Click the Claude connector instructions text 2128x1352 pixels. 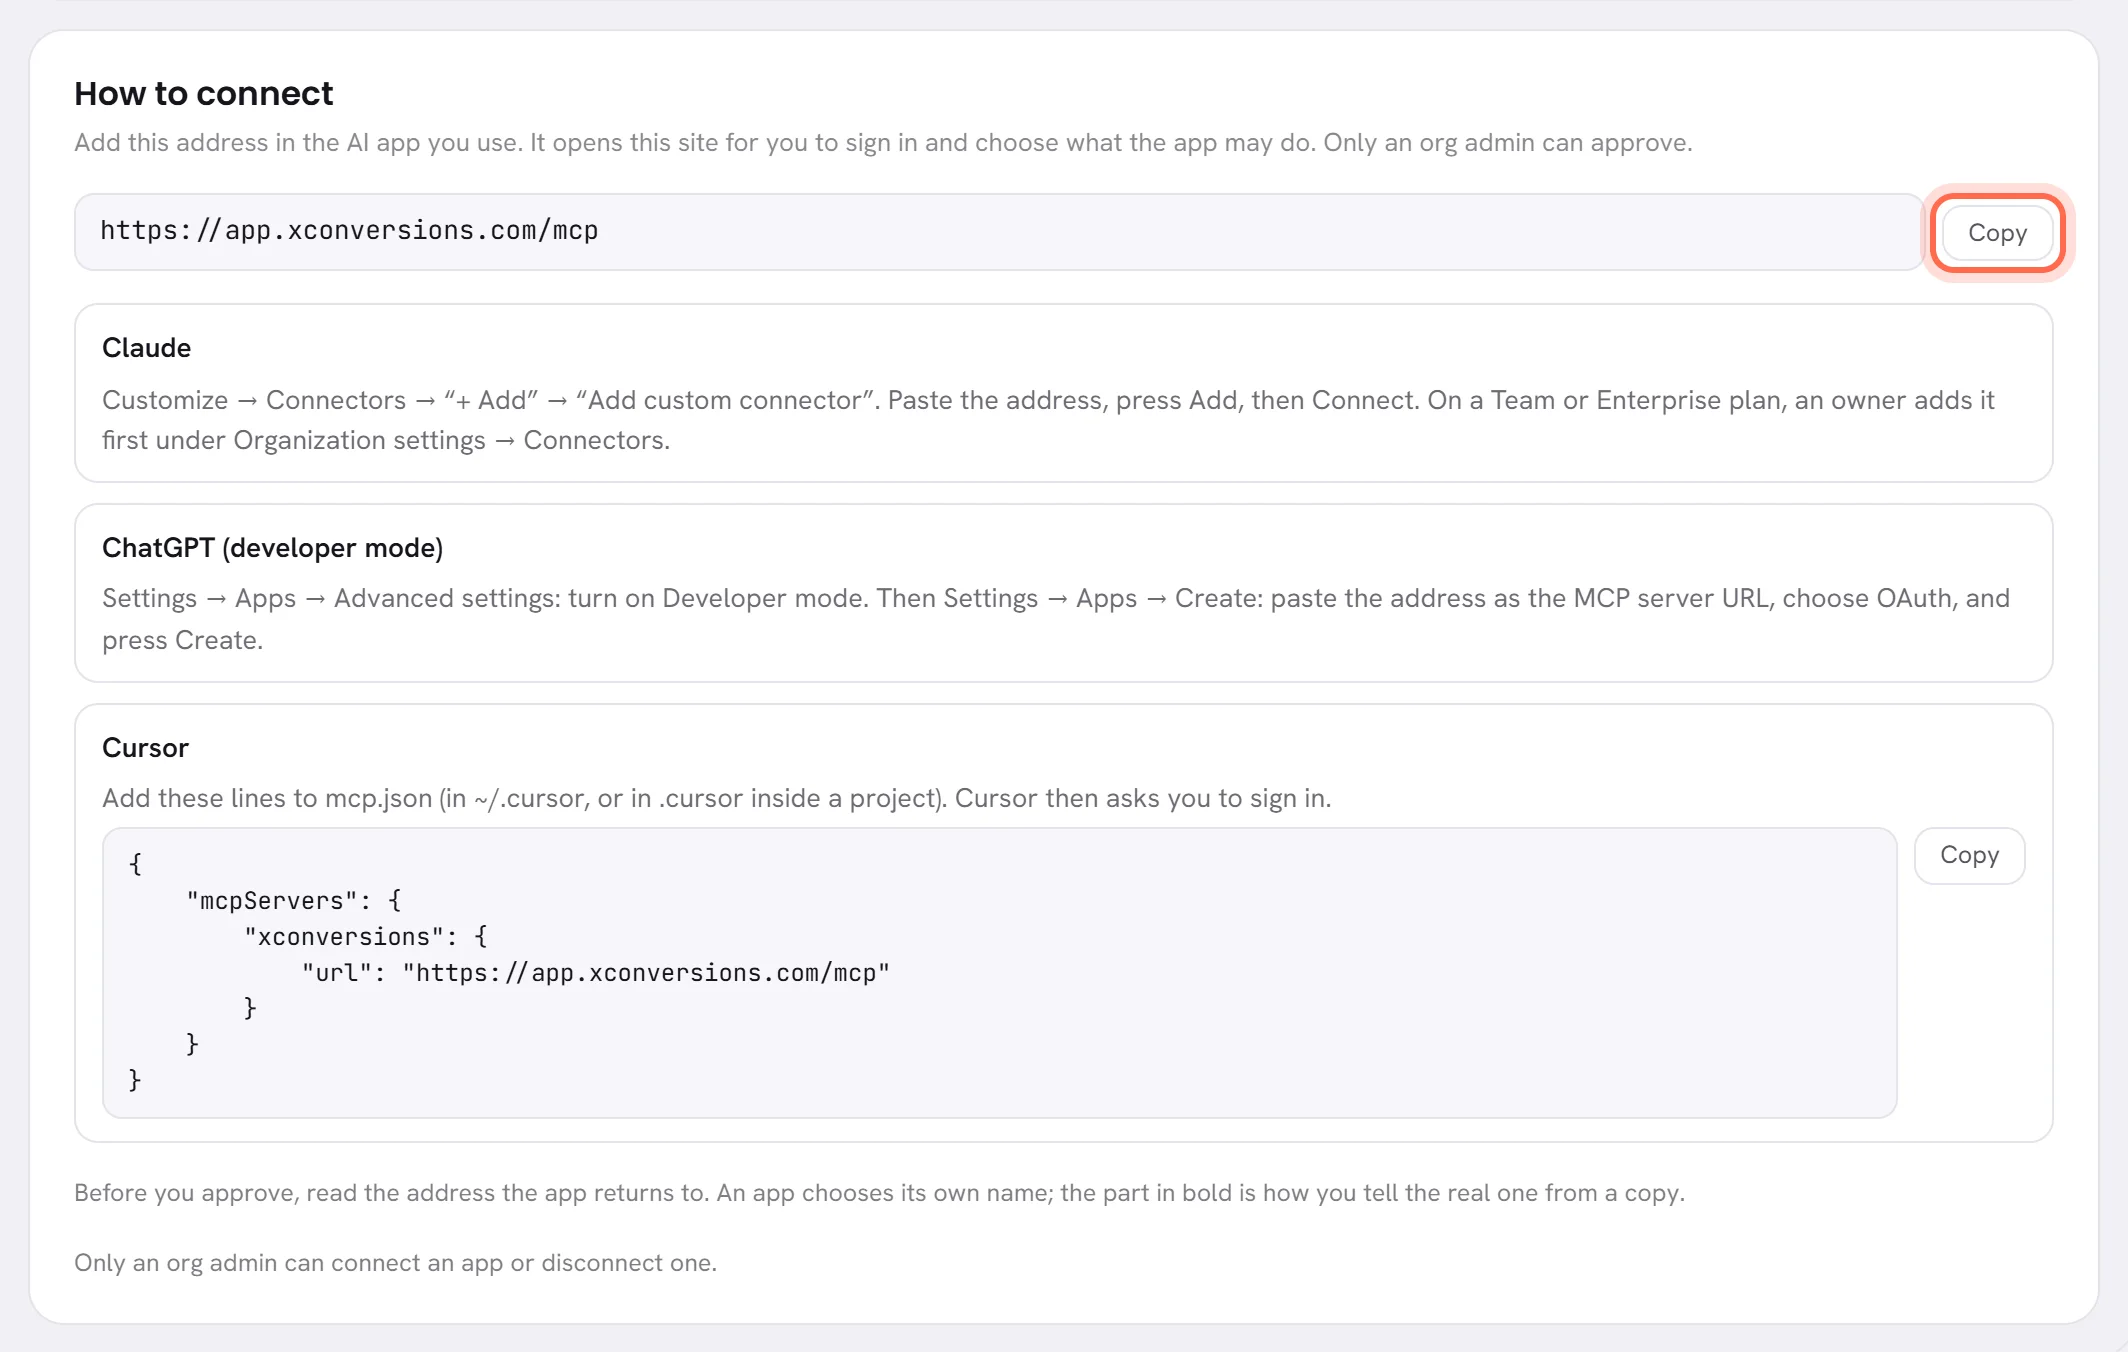1048,420
